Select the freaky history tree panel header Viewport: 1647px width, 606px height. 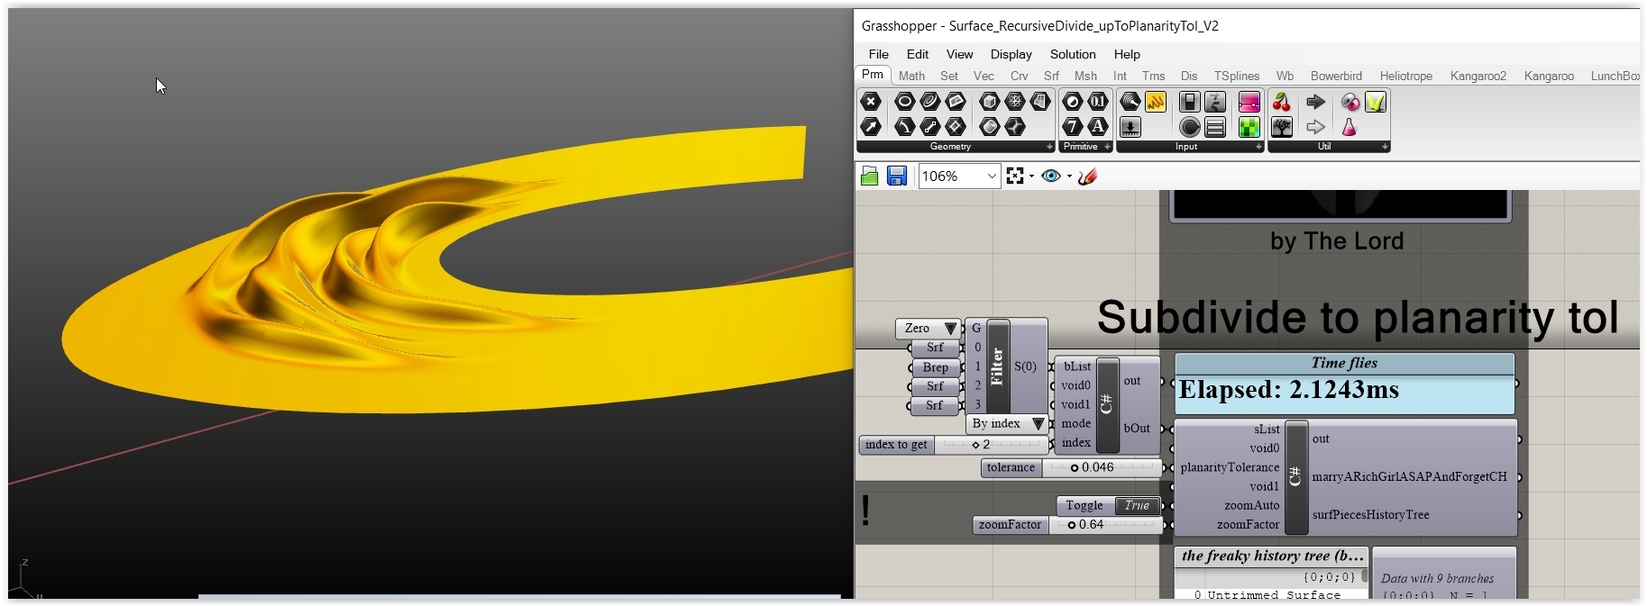click(1272, 556)
